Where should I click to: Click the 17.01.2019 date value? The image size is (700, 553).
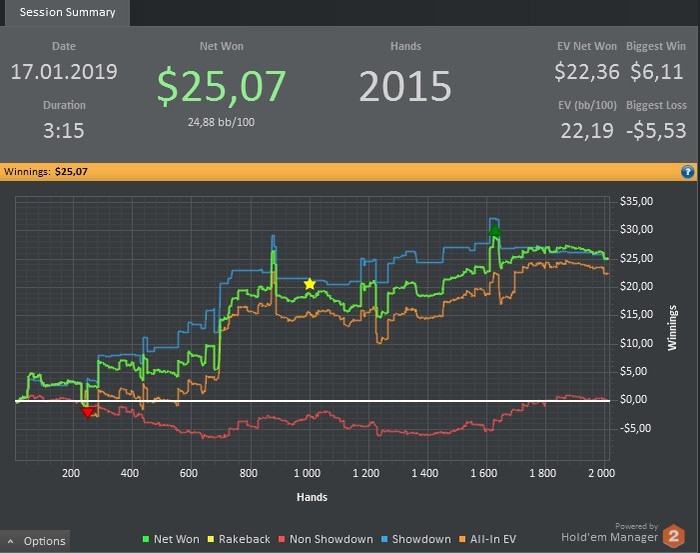pyautogui.click(x=64, y=72)
